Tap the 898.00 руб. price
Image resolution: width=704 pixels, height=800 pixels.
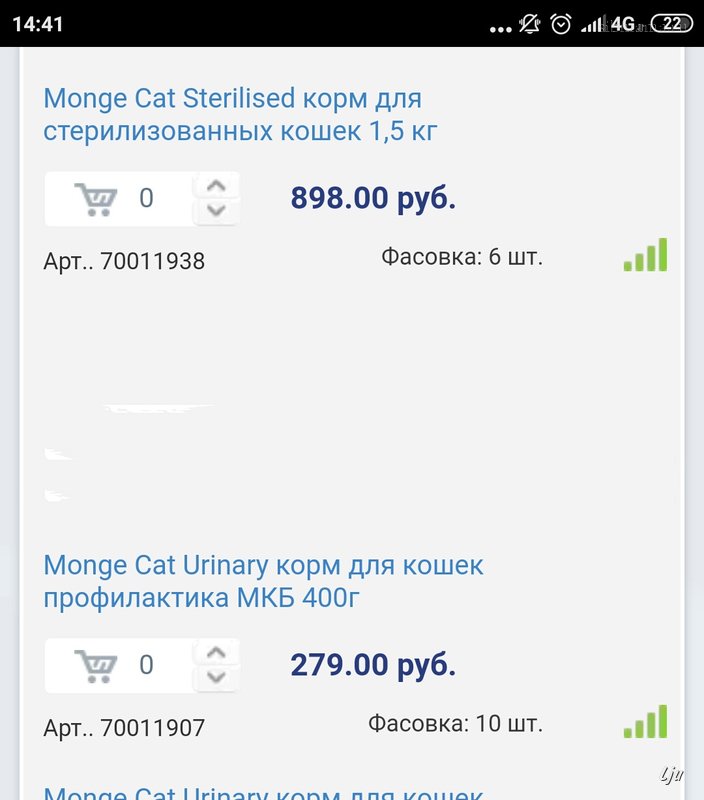[x=373, y=198]
